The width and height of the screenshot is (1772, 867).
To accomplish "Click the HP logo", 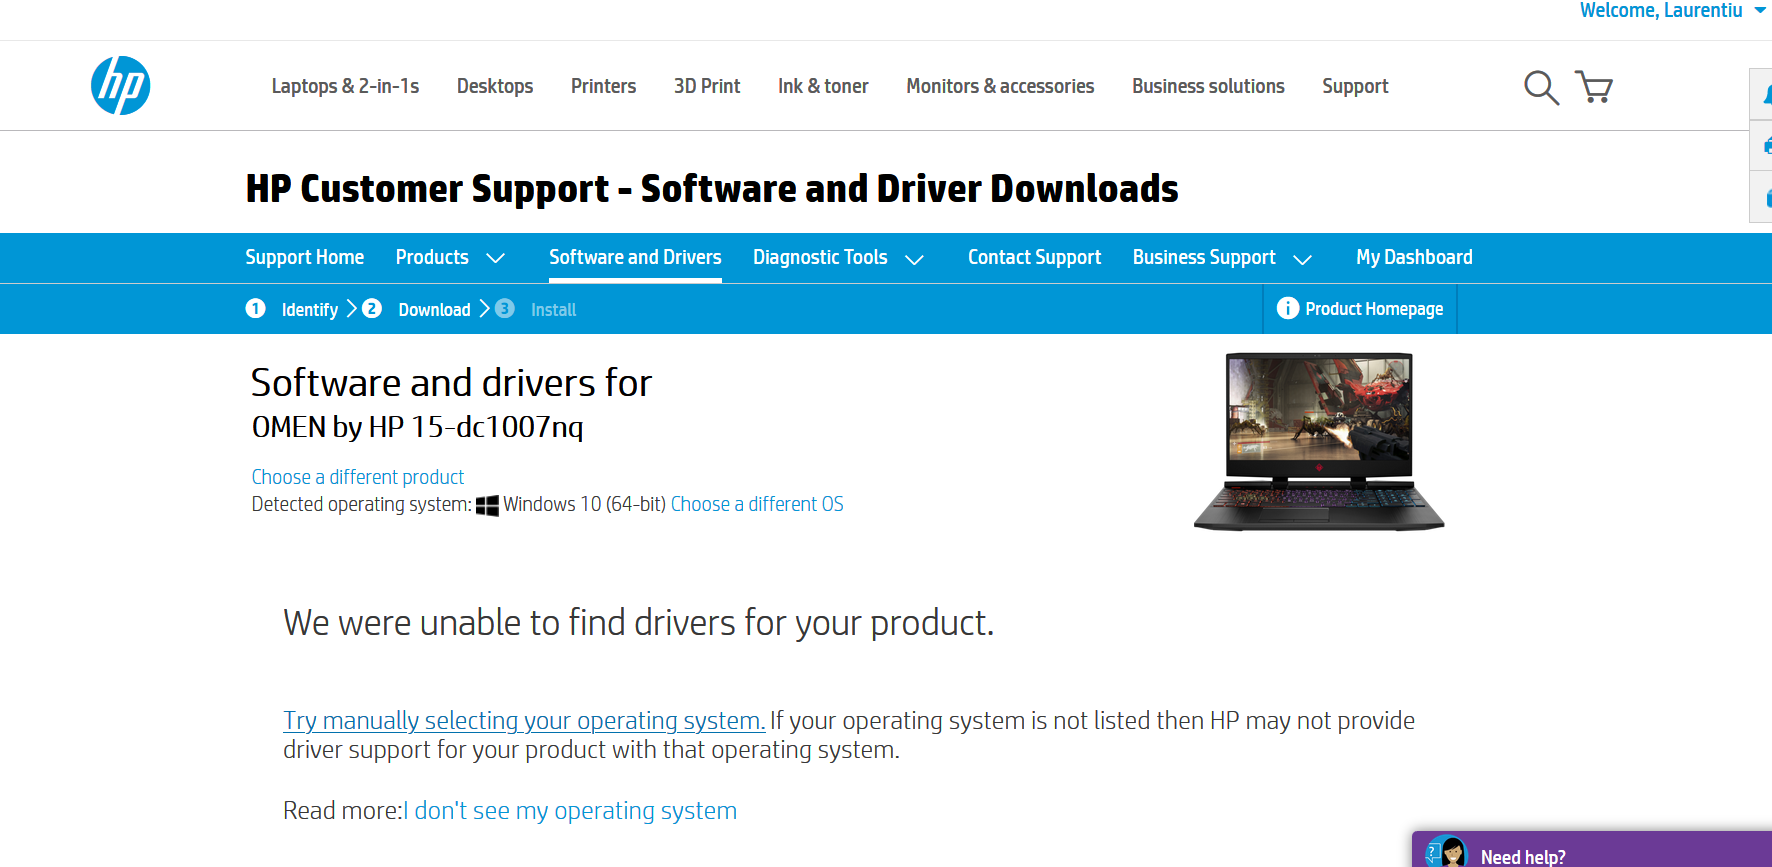I will tap(120, 86).
